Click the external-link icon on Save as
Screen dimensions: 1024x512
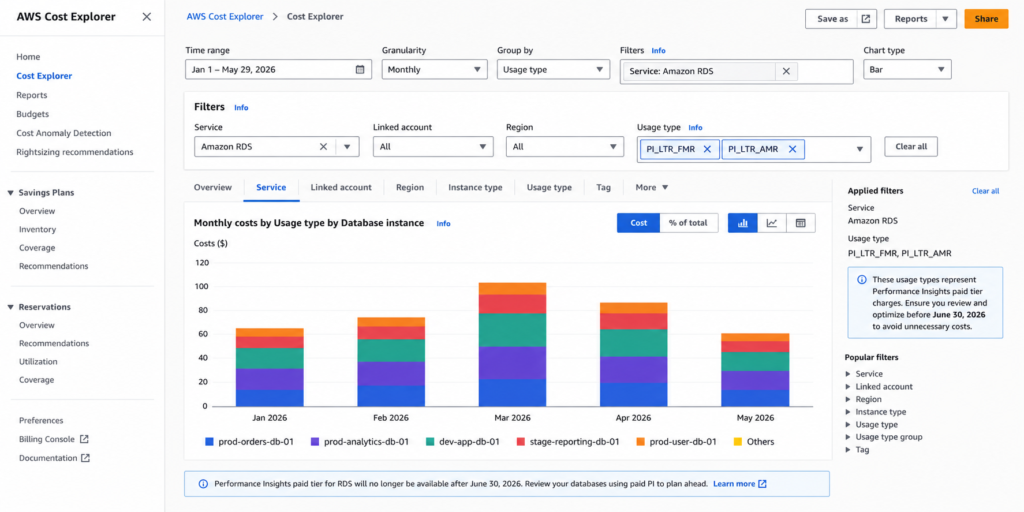tap(865, 19)
